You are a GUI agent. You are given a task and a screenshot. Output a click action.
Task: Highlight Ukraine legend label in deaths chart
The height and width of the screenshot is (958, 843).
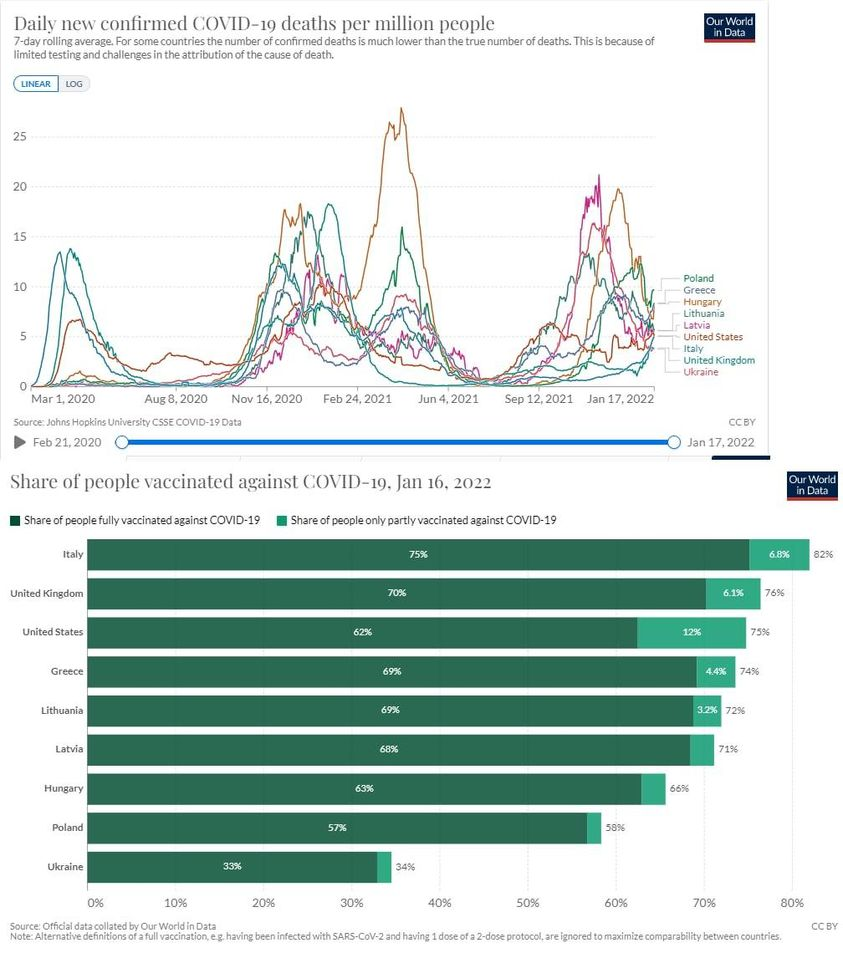tap(700, 372)
